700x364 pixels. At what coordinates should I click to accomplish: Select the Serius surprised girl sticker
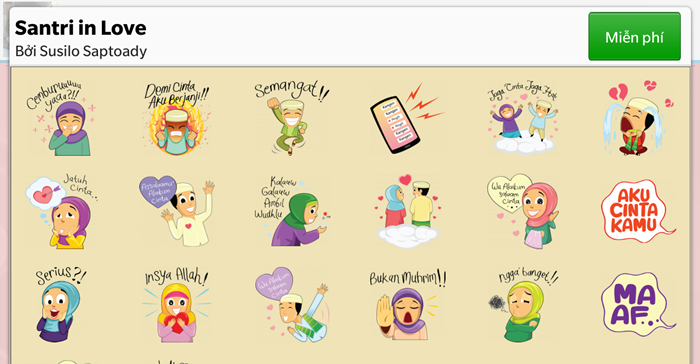coord(60,305)
